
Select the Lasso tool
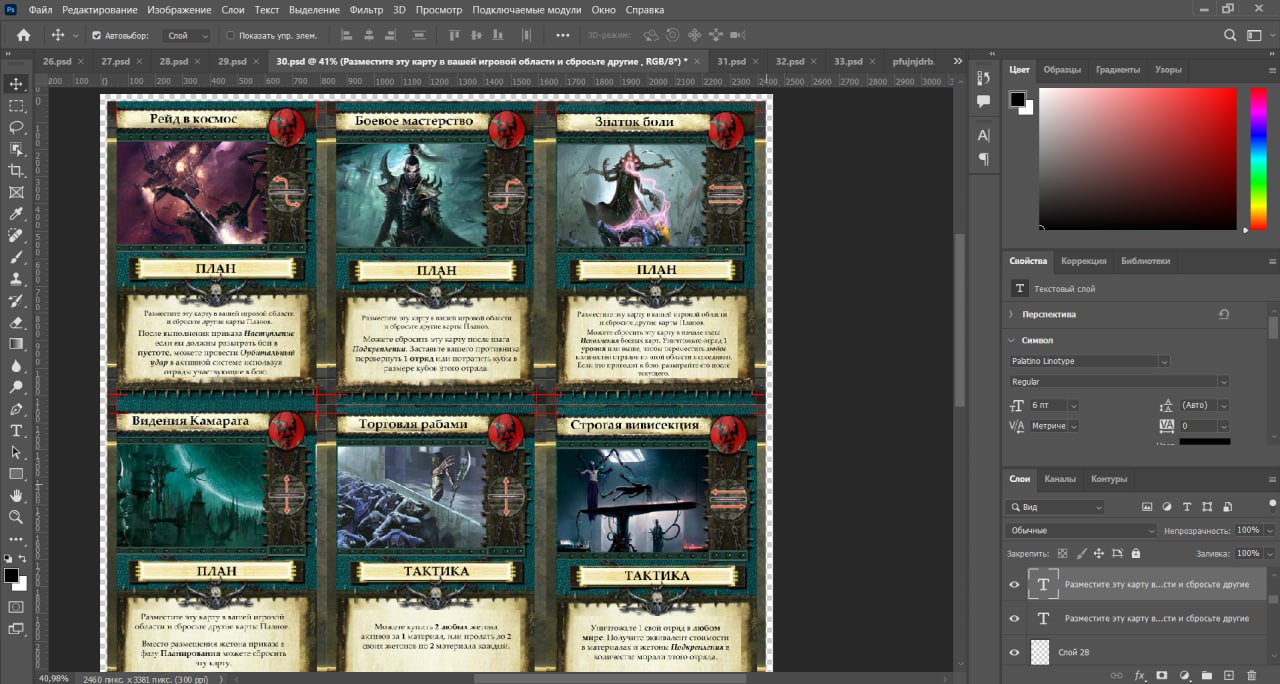(x=16, y=127)
